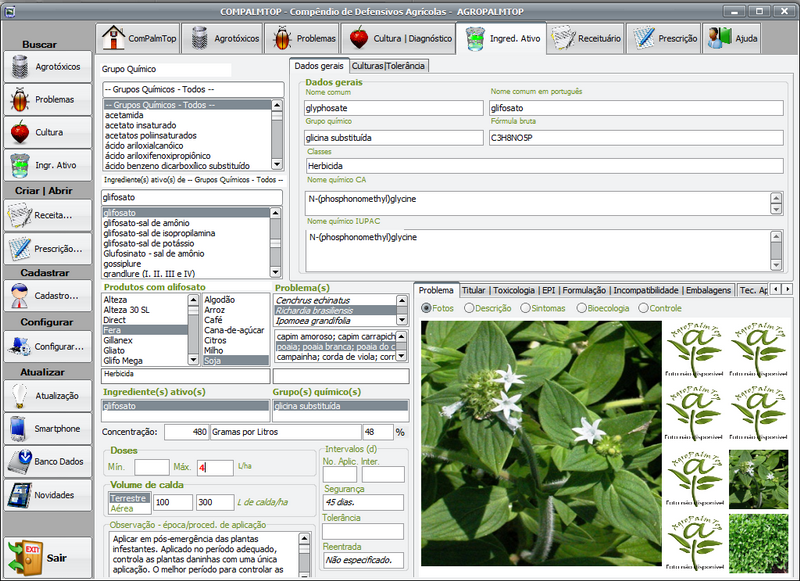Click the Atualização lightbulb button
This screenshot has height=581, width=800.
47,396
